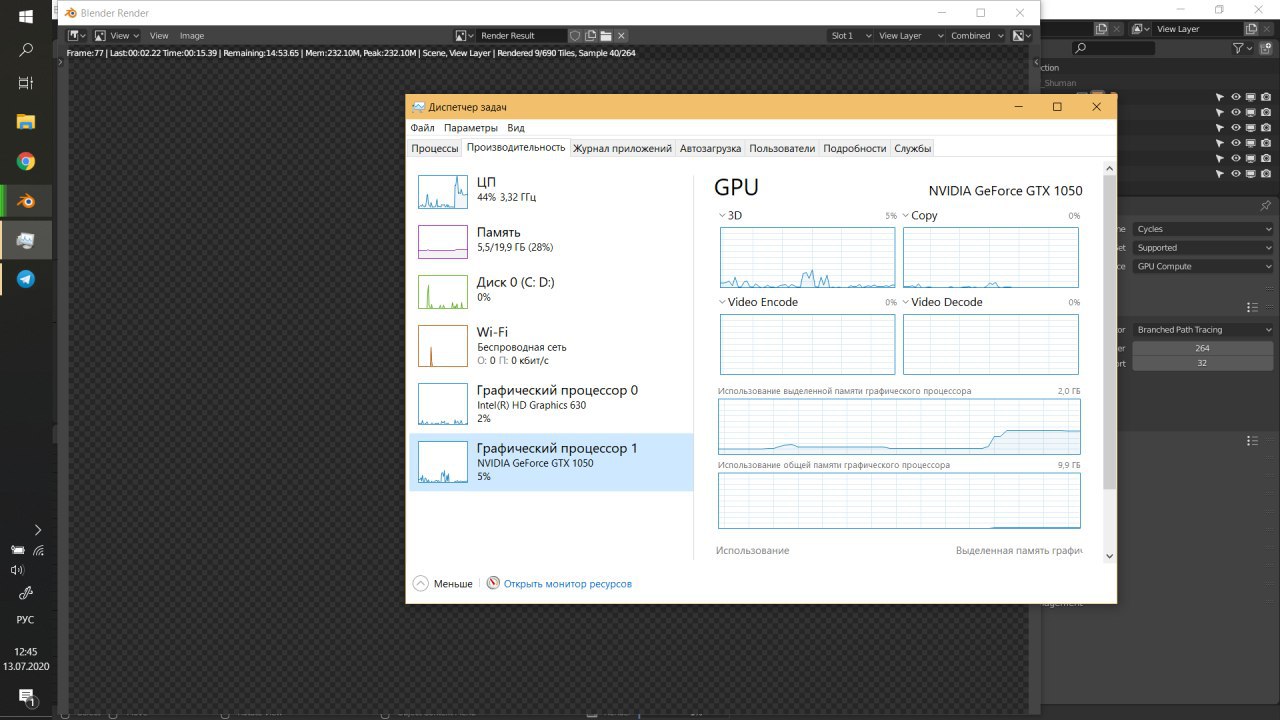The image size is (1280, 720).
Task: Open the display channels icon dropdown
Action: point(1020,36)
